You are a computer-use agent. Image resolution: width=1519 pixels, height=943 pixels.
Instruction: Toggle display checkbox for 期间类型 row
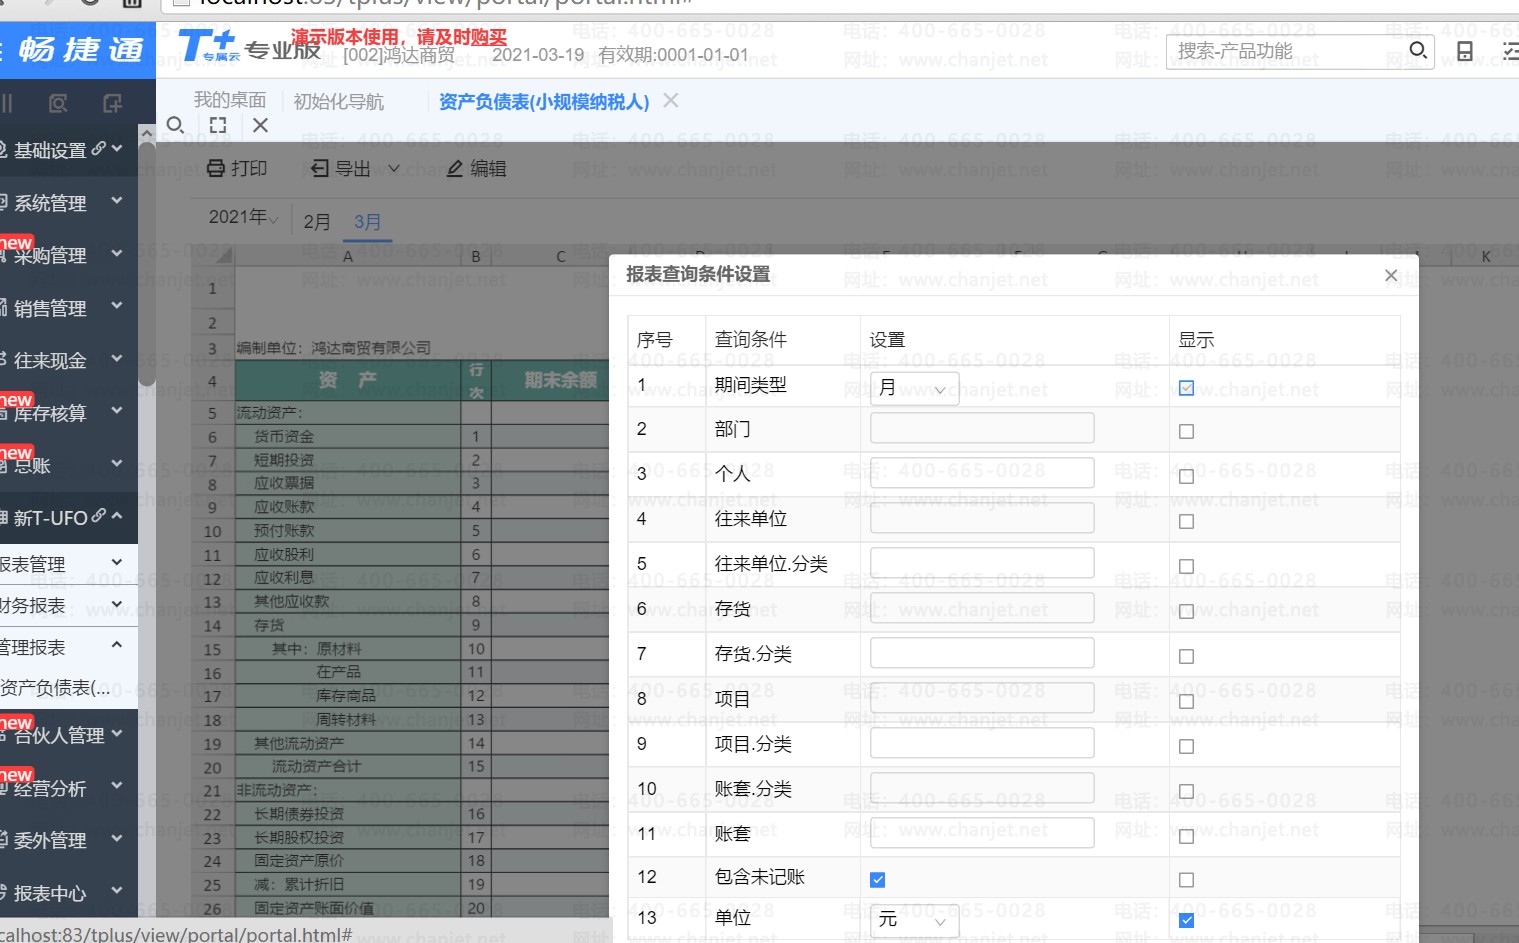(x=1186, y=387)
